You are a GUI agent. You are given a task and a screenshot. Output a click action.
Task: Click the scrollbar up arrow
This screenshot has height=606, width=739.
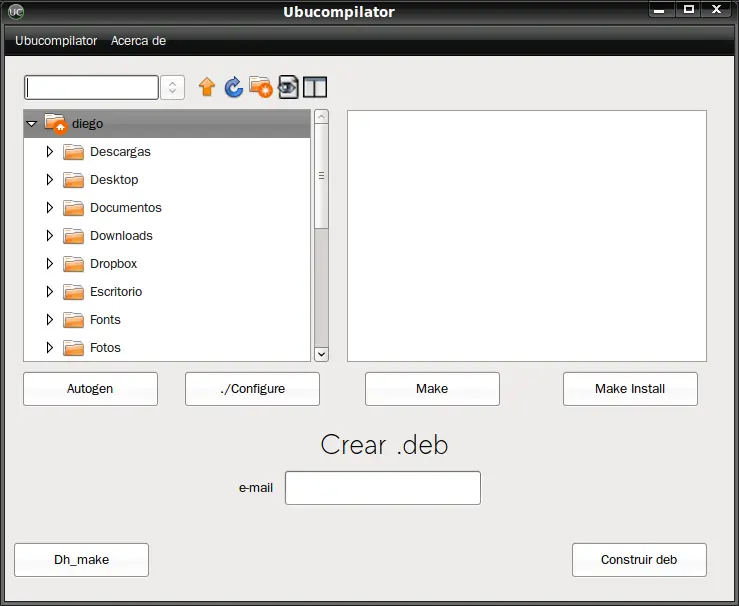click(321, 116)
